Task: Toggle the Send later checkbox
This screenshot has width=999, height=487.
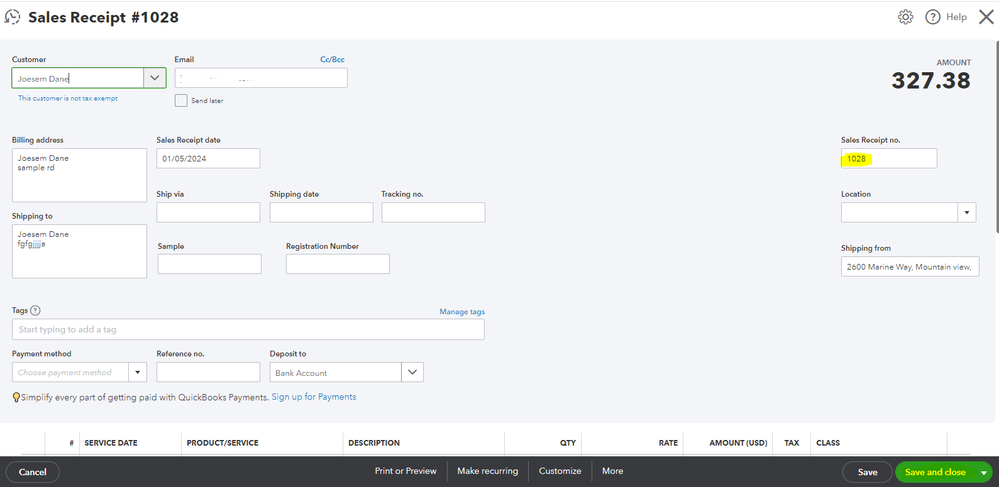Action: 181,100
